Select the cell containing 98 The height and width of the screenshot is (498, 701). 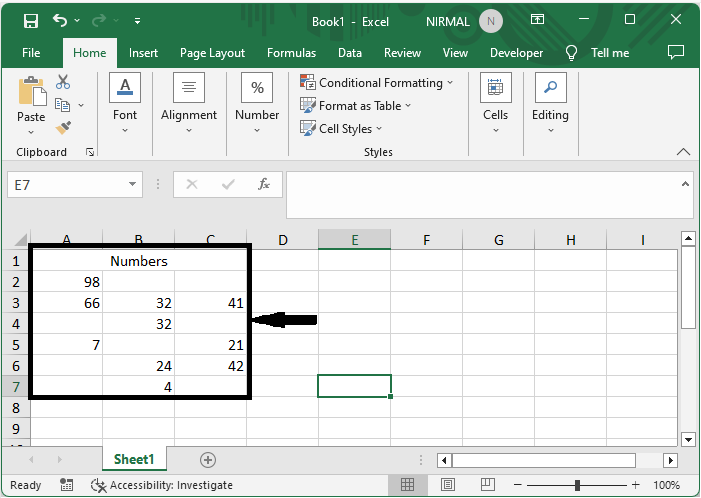click(x=67, y=282)
